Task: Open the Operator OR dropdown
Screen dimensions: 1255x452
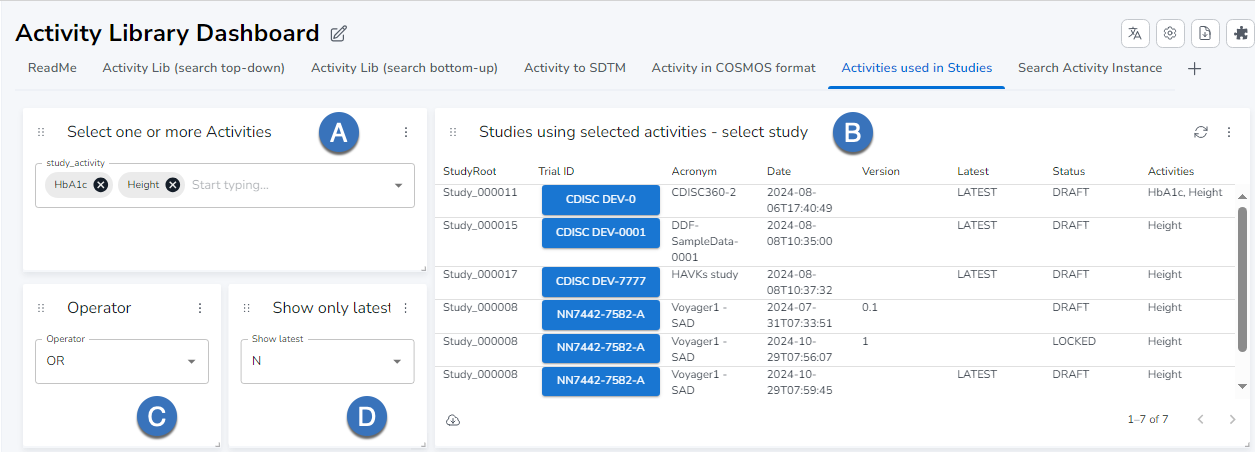Action: 121,361
